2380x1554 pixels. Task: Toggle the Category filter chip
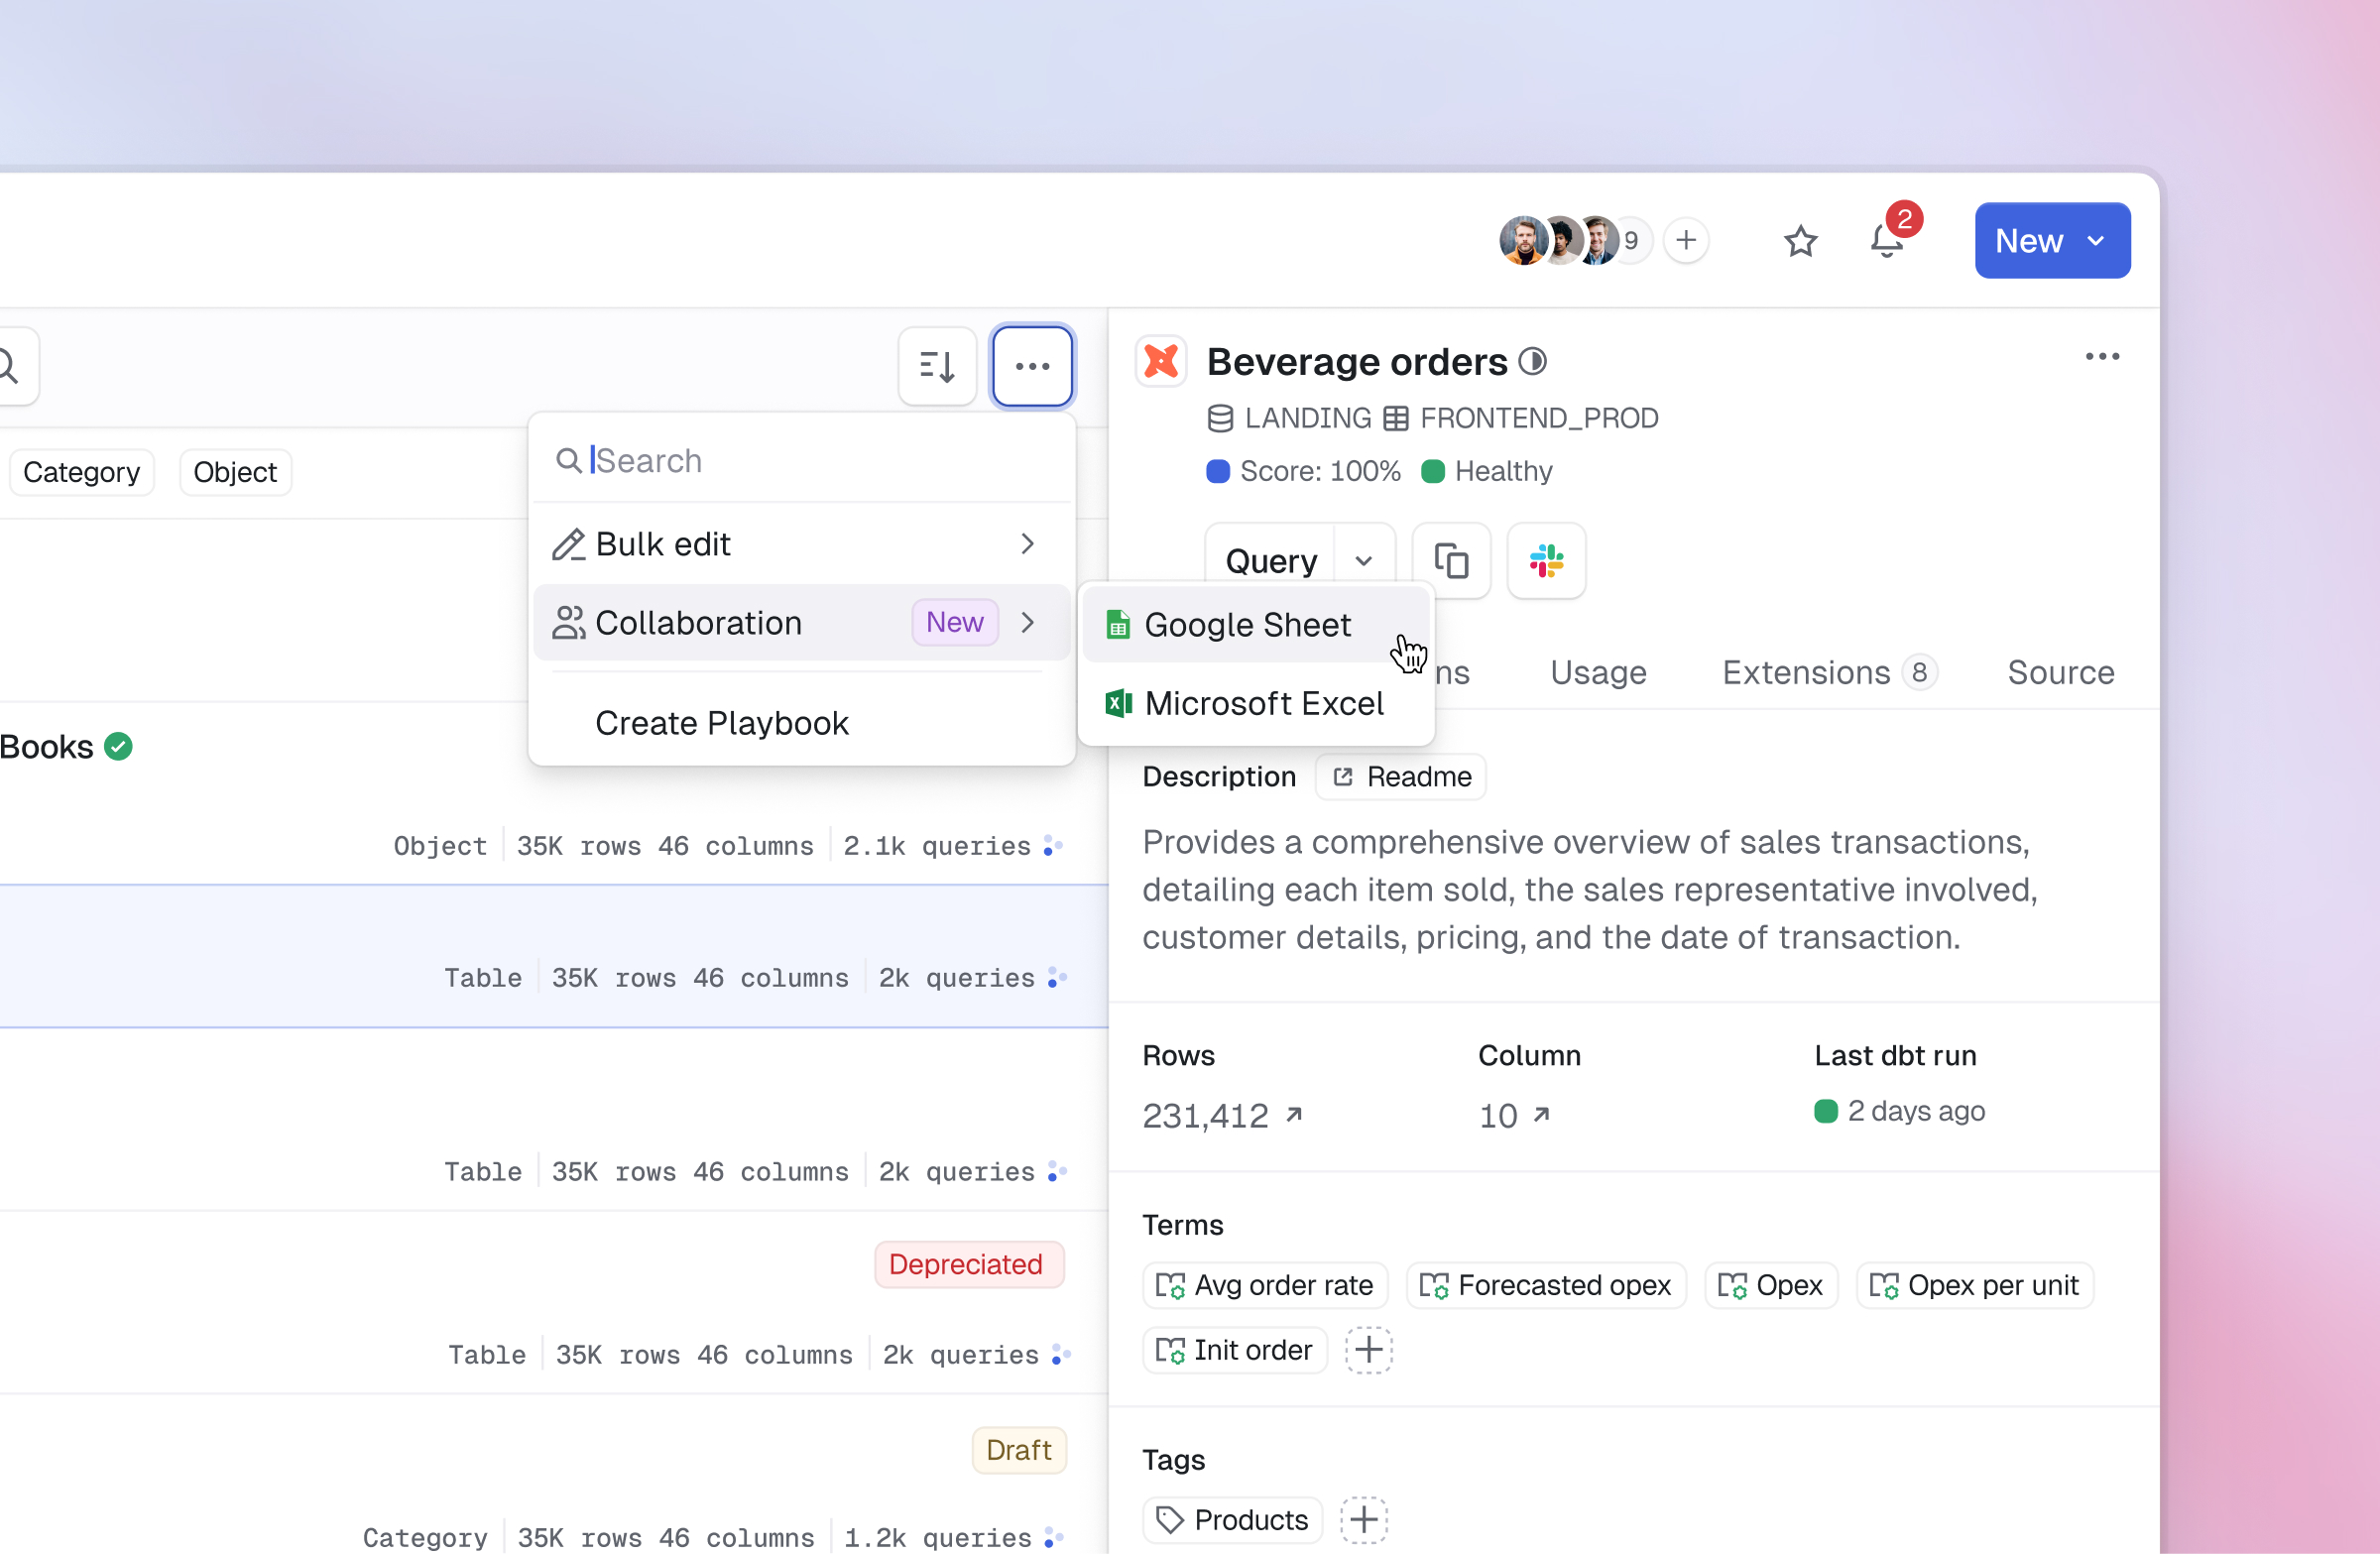pyautogui.click(x=81, y=472)
